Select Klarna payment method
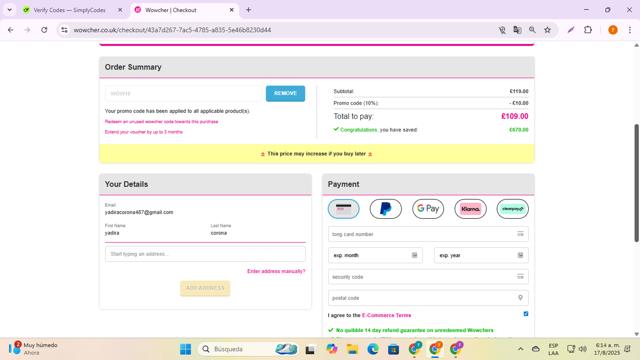Viewport: 640px width, 360px height. (470, 209)
